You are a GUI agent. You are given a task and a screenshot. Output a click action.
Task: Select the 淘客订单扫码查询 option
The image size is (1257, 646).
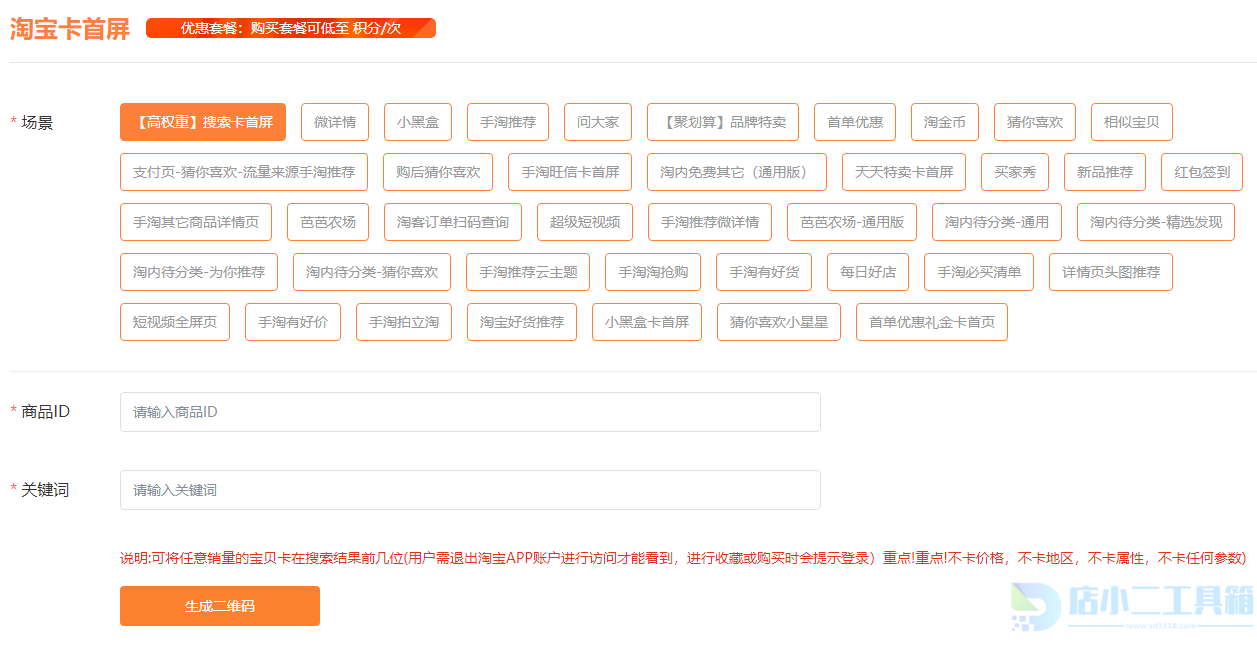(453, 222)
